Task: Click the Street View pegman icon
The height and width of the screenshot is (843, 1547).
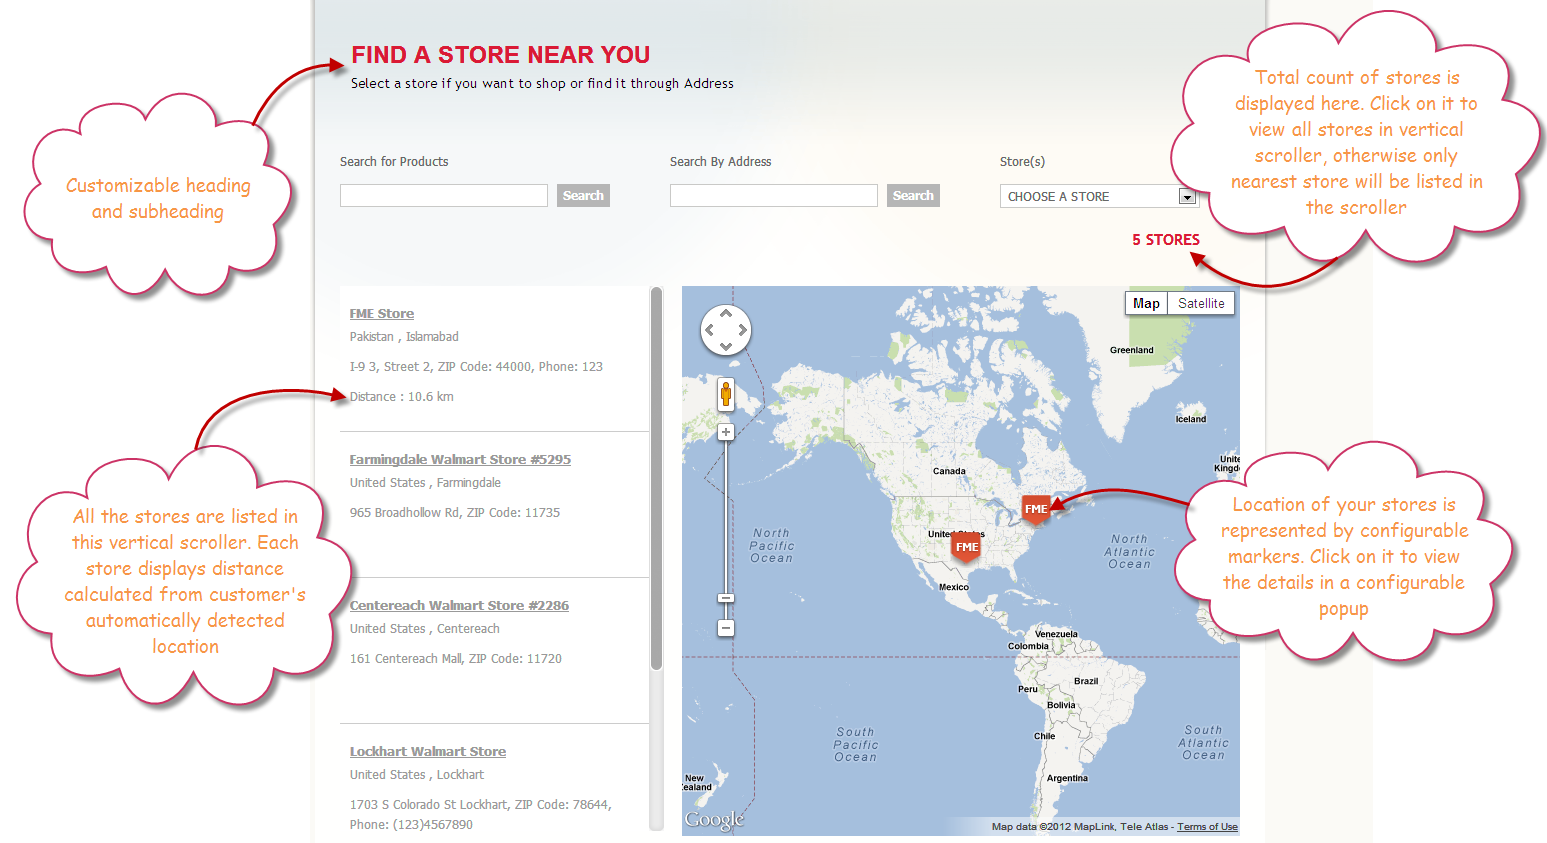Action: tap(725, 394)
